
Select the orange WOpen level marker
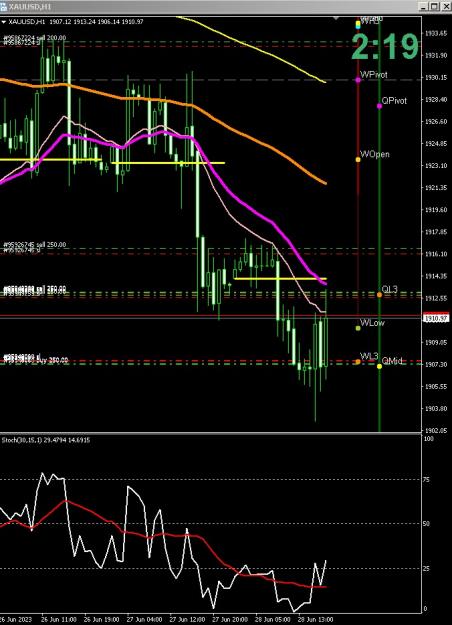click(x=358, y=159)
